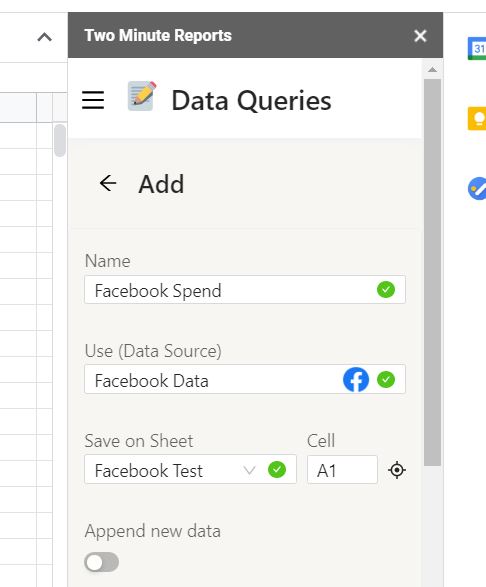This screenshot has height=587, width=486.
Task: Open Google Tasks side panel icon
Action: point(477,188)
